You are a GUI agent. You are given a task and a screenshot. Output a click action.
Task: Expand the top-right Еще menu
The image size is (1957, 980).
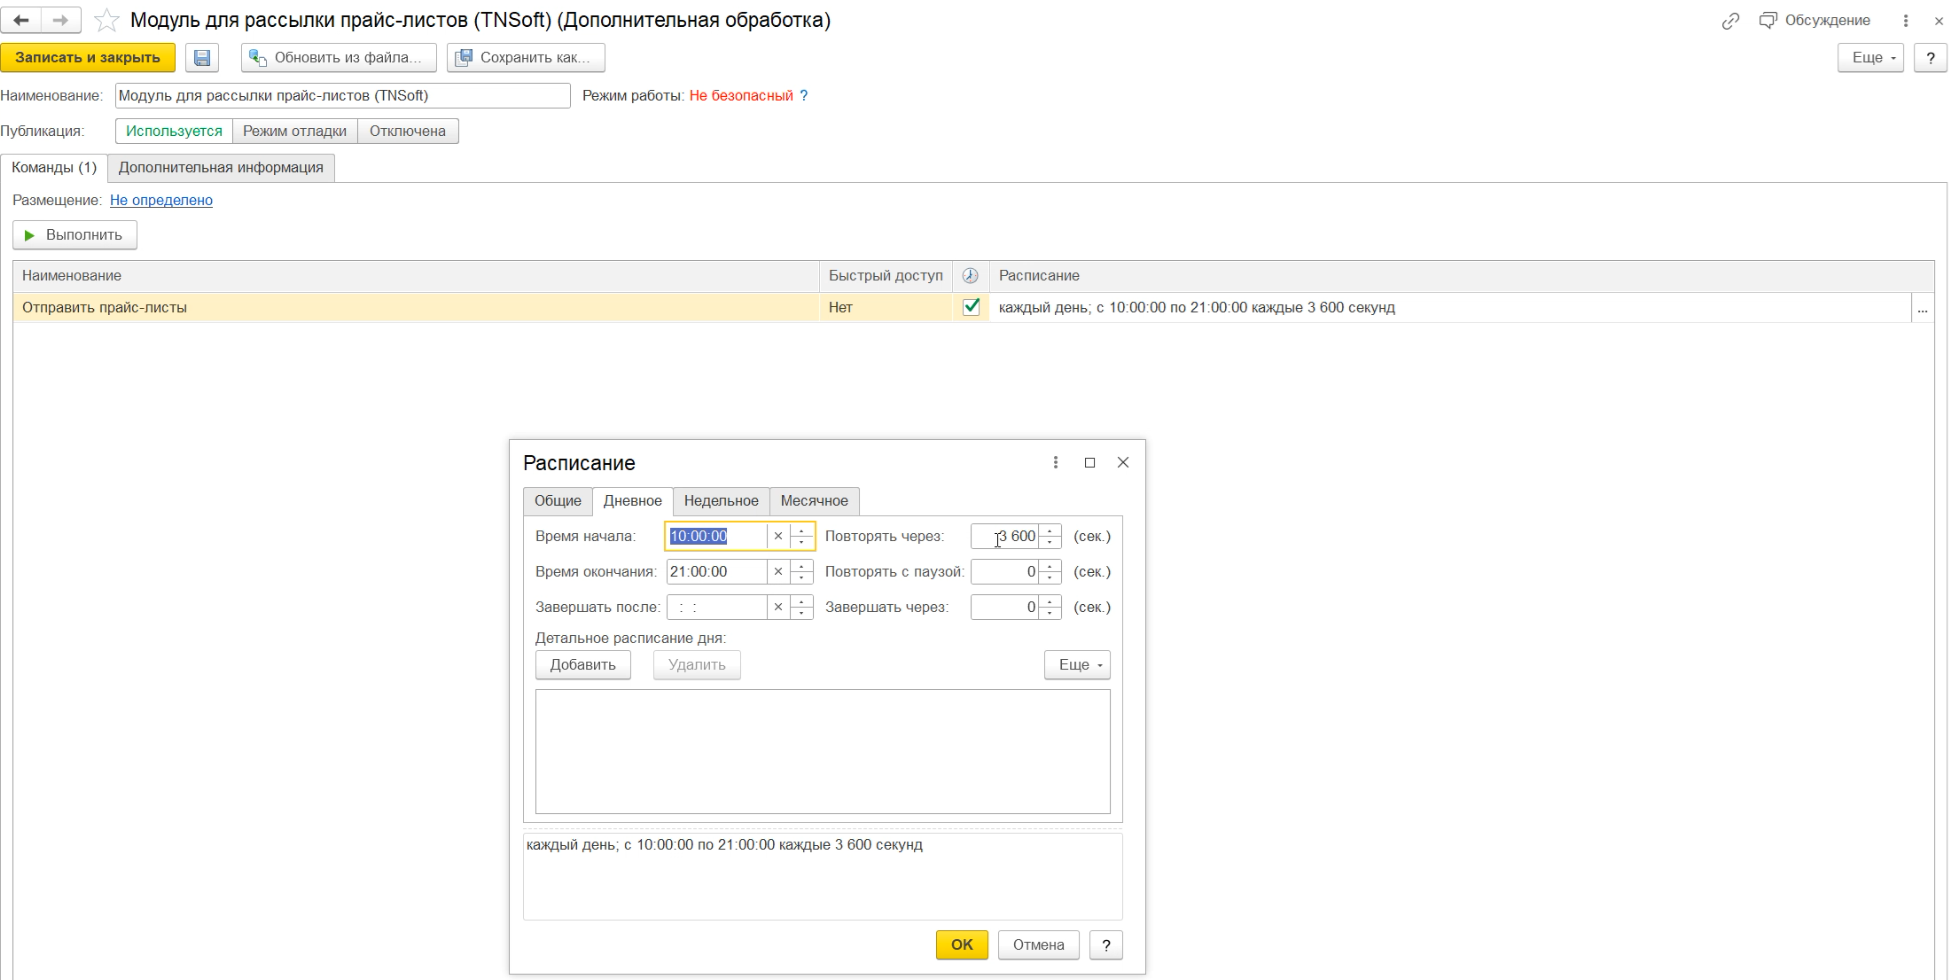(1870, 58)
